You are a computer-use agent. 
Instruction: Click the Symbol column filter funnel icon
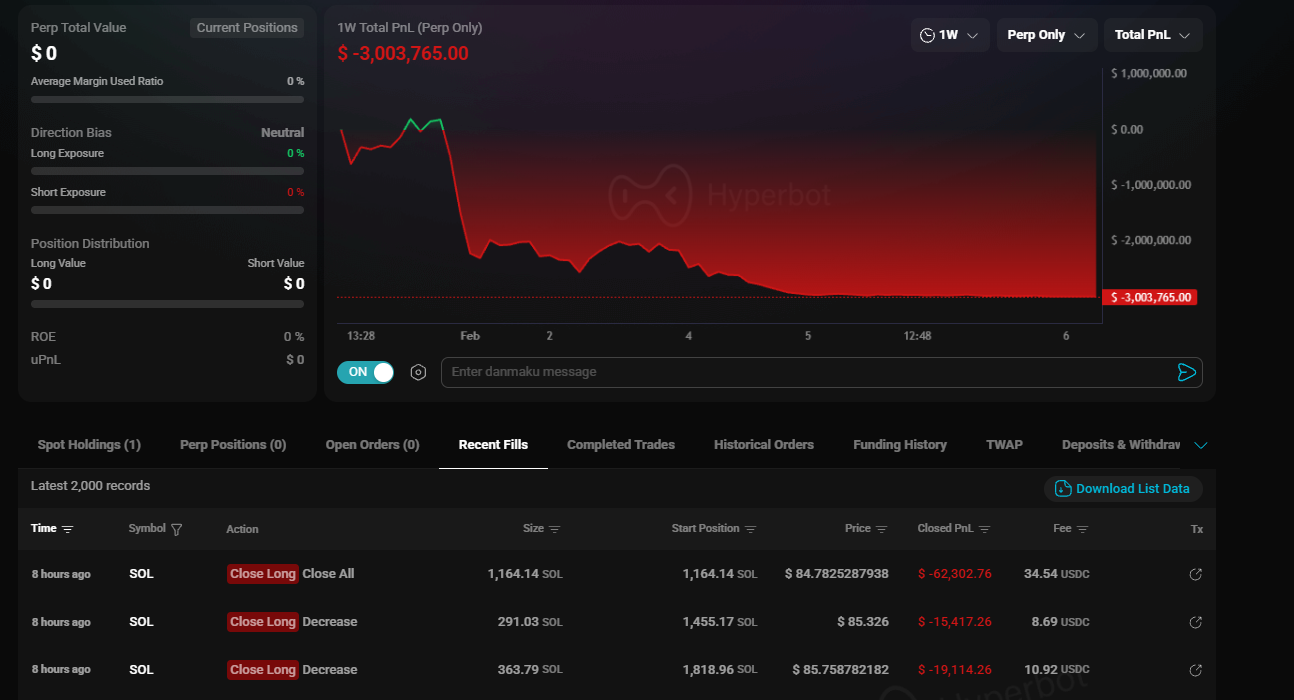pyautogui.click(x=177, y=529)
